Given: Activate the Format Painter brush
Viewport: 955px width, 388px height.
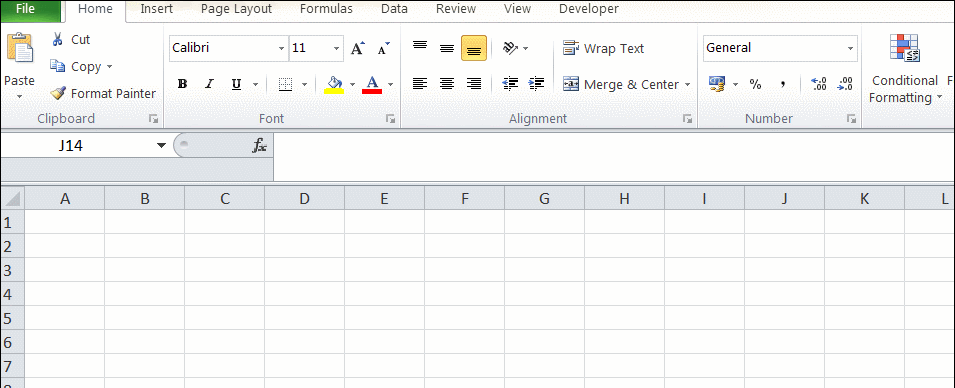Looking at the screenshot, I should coord(58,93).
